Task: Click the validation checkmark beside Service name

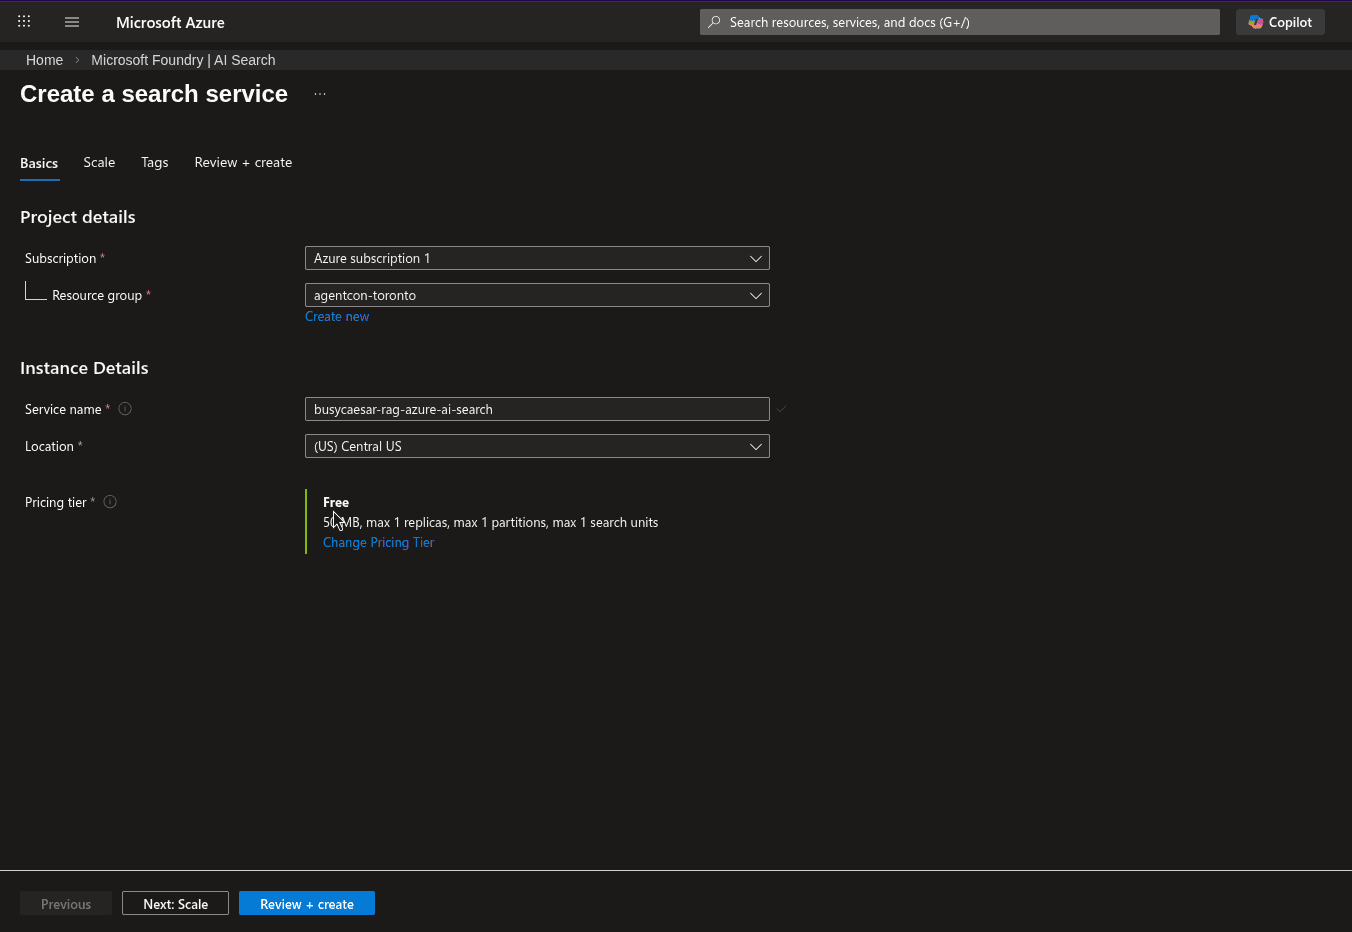Action: click(781, 408)
